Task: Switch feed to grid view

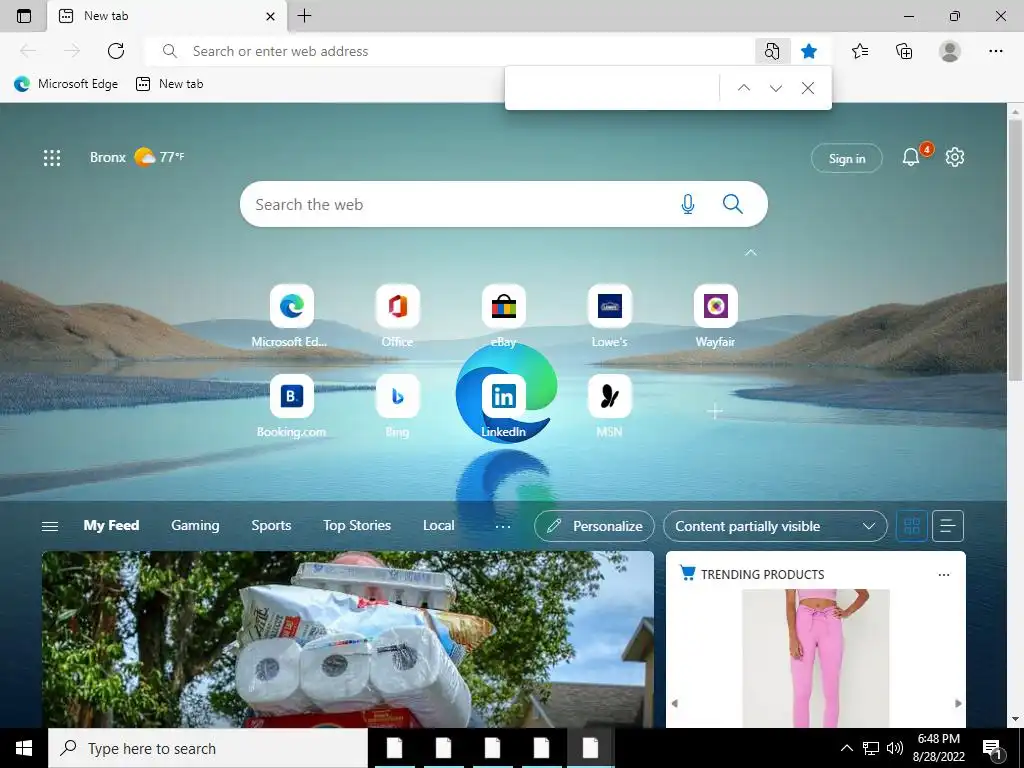Action: click(912, 526)
